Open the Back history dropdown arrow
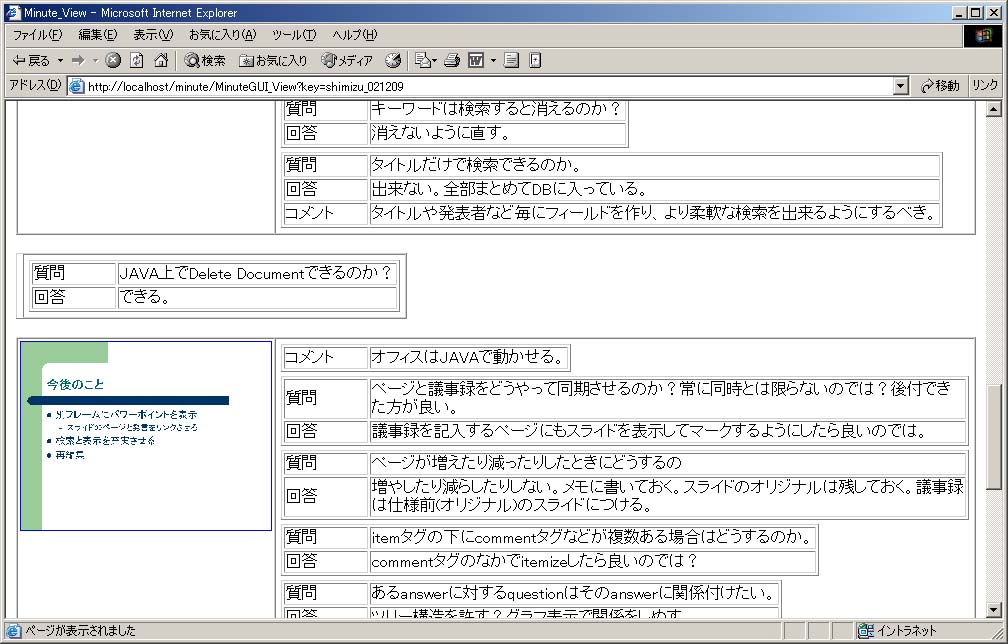 pyautogui.click(x=60, y=60)
